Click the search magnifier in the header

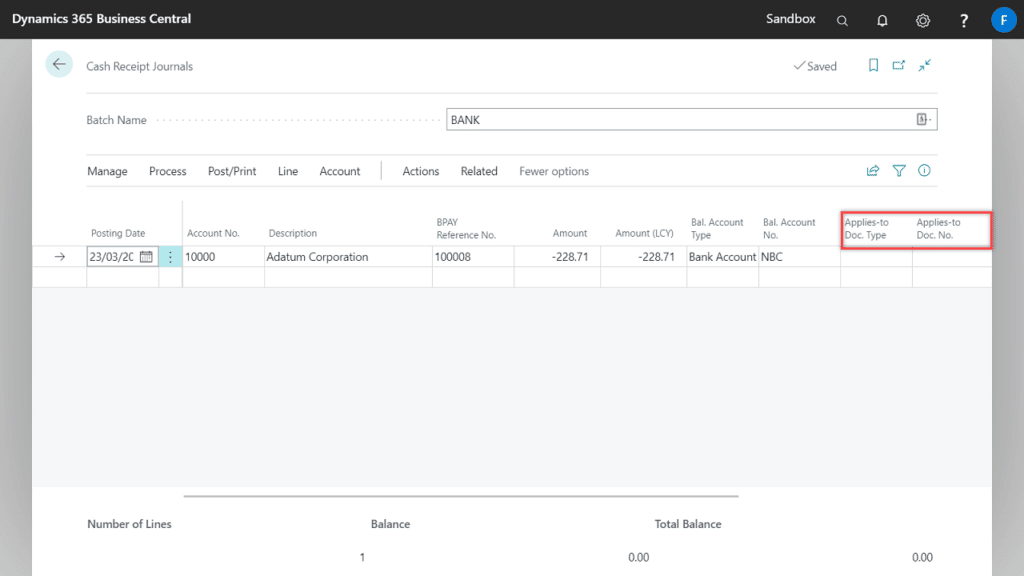coord(842,19)
